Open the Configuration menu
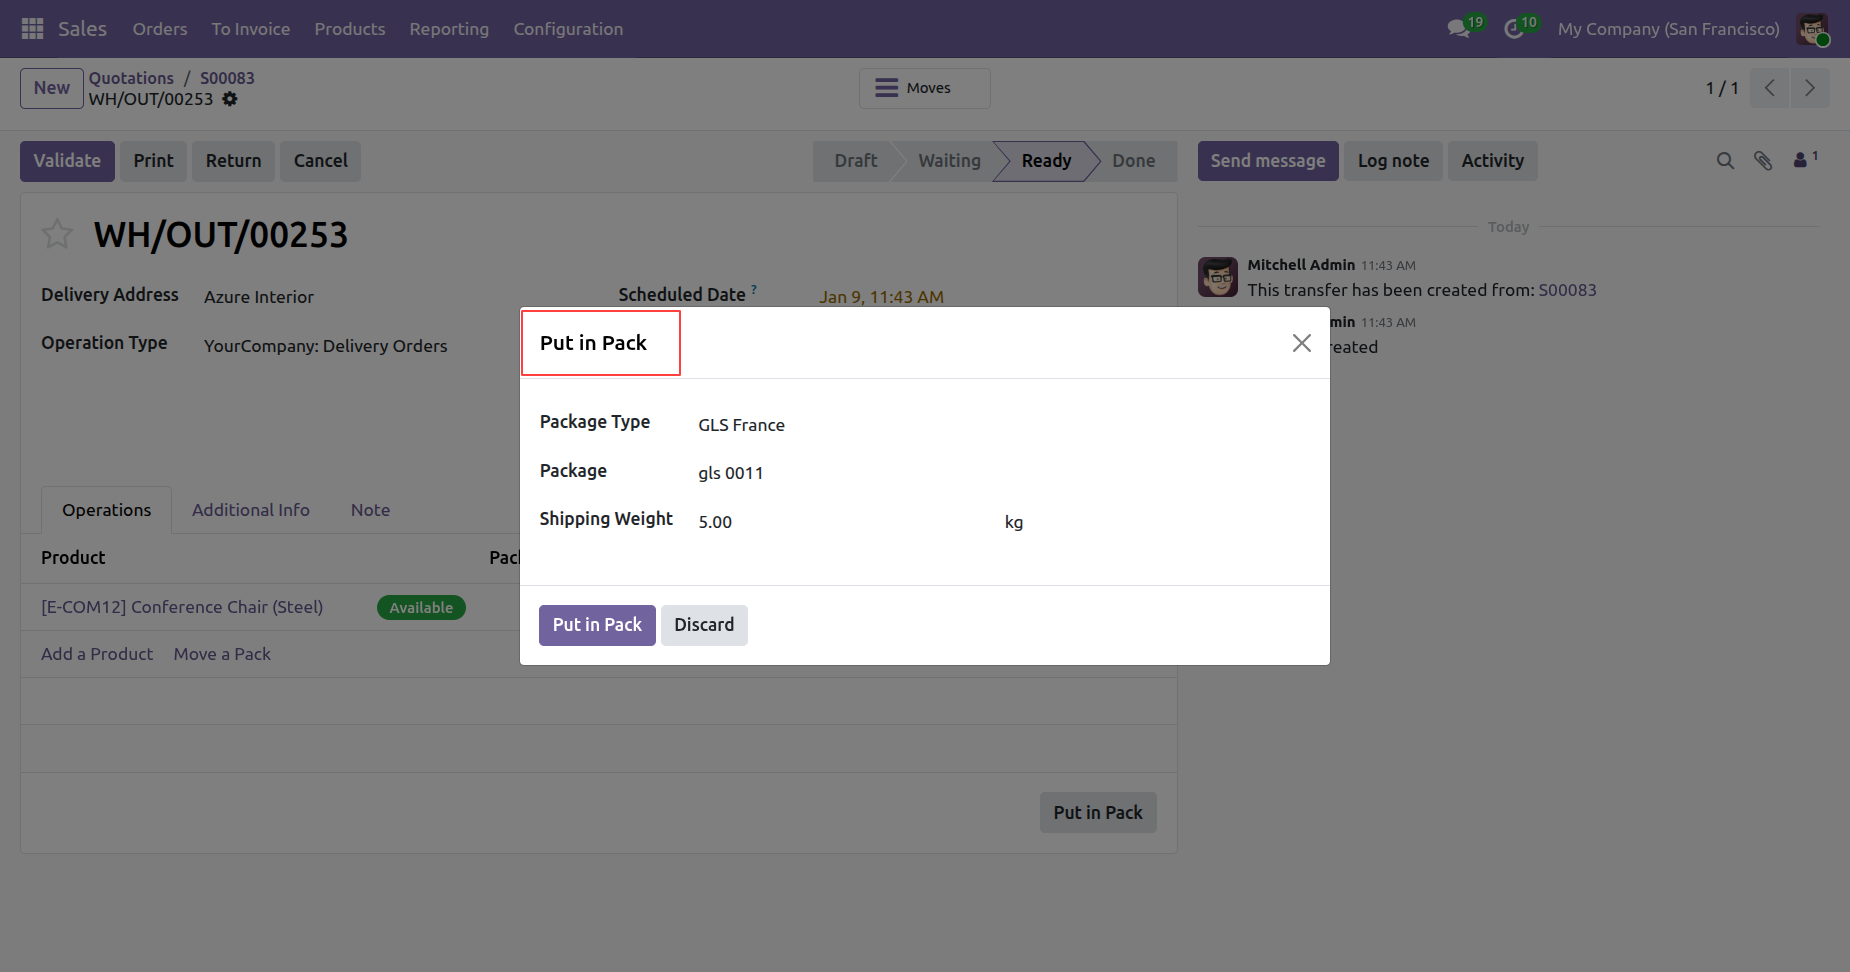 pyautogui.click(x=568, y=29)
